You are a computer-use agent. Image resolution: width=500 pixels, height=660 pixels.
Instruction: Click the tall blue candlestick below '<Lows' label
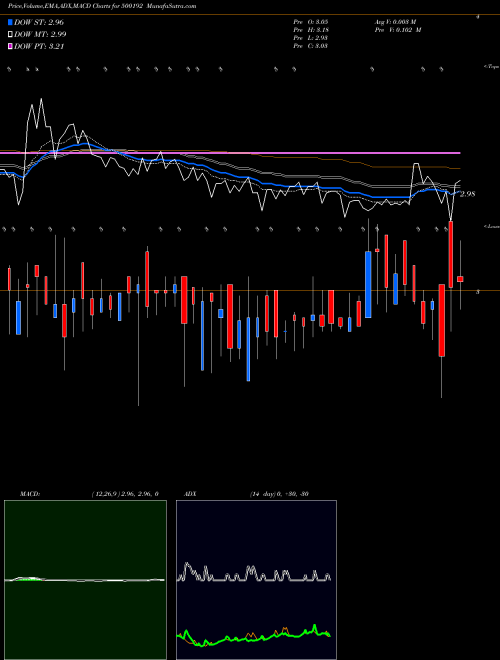point(368,285)
